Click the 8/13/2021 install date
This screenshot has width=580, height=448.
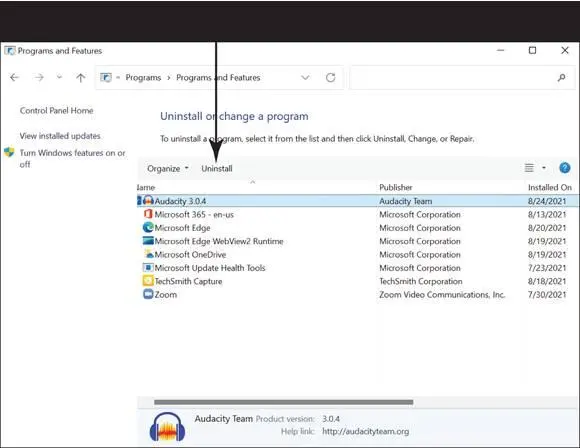point(547,215)
